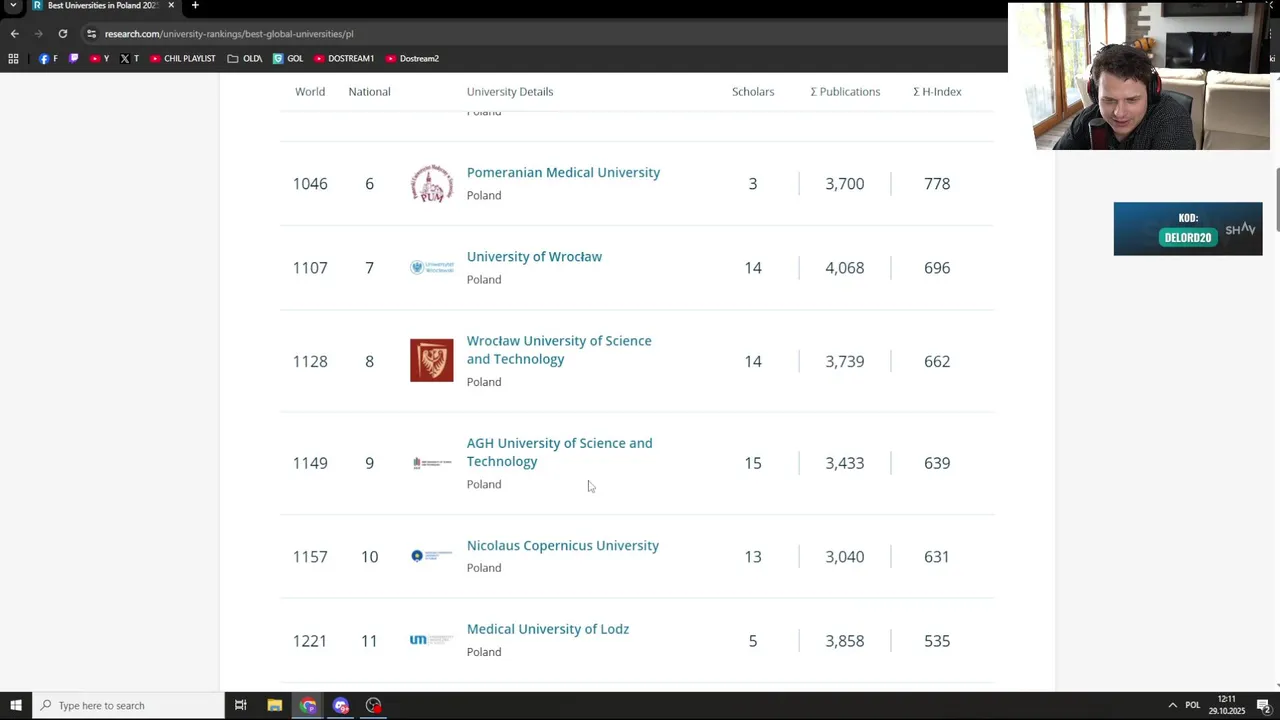This screenshot has width=1280, height=720.
Task: Open the Chrome tab search dropdown arrow
Action: click(13, 6)
